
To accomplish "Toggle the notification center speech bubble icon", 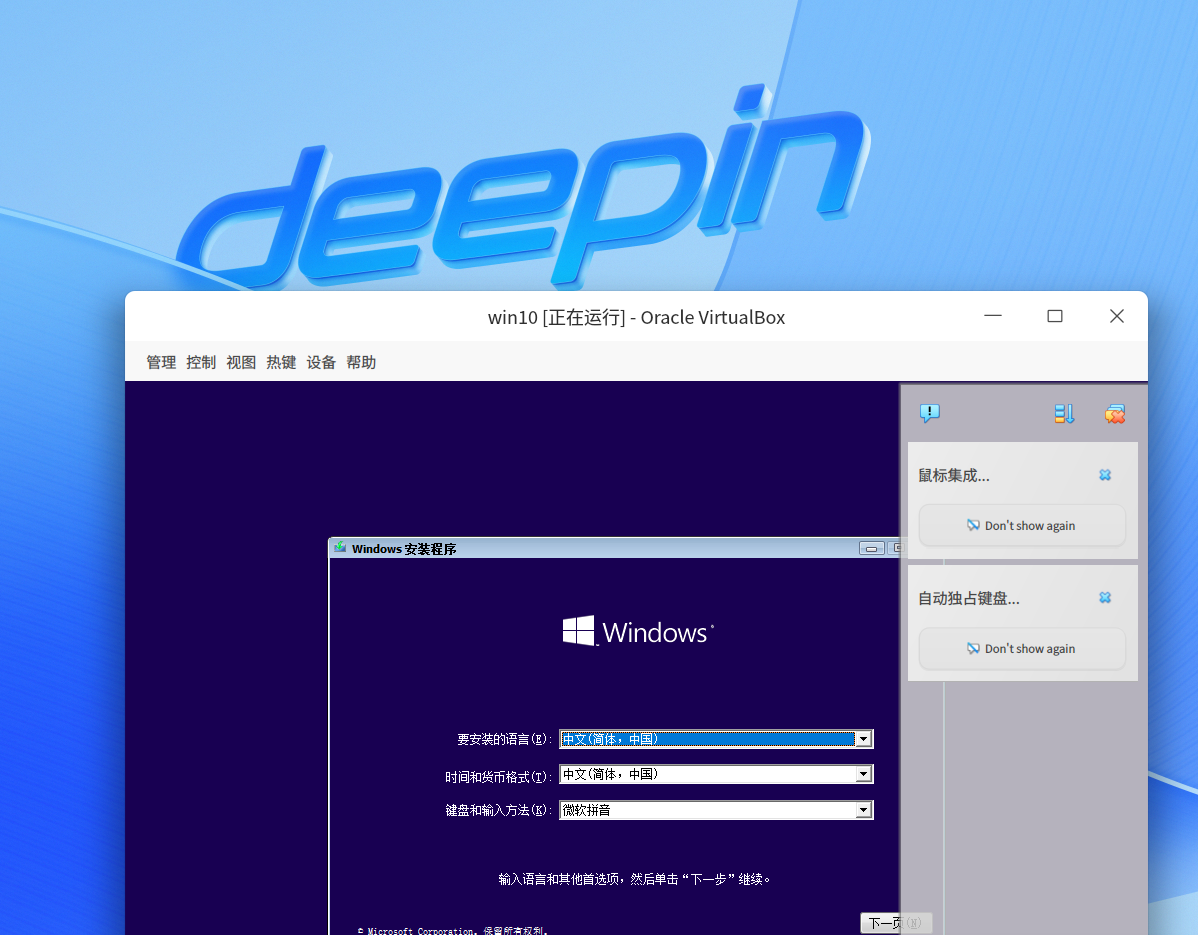I will point(929,413).
